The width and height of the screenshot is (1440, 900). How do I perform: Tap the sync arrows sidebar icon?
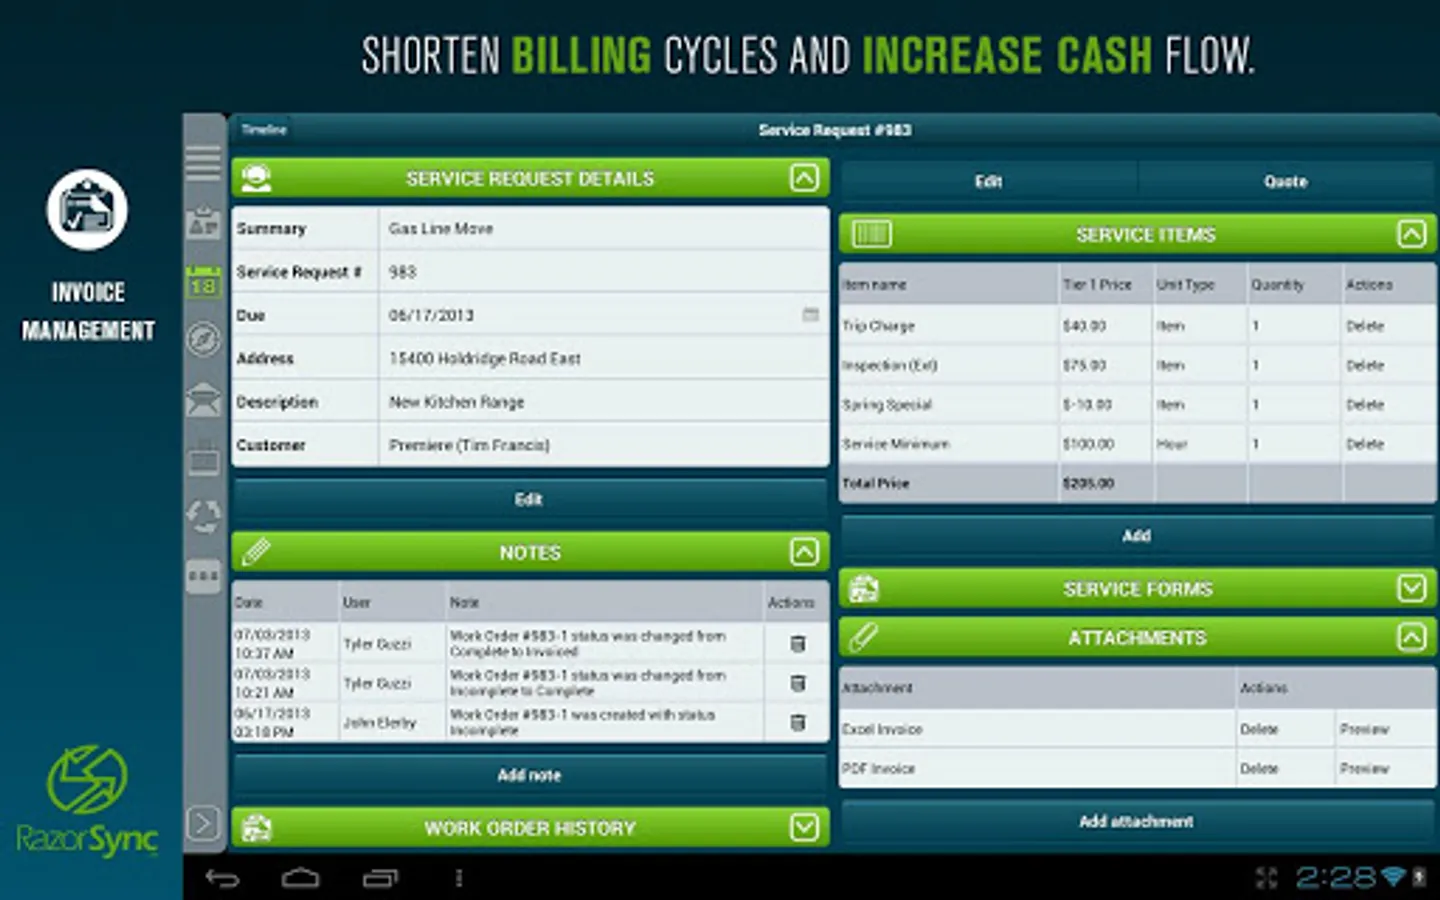[203, 516]
